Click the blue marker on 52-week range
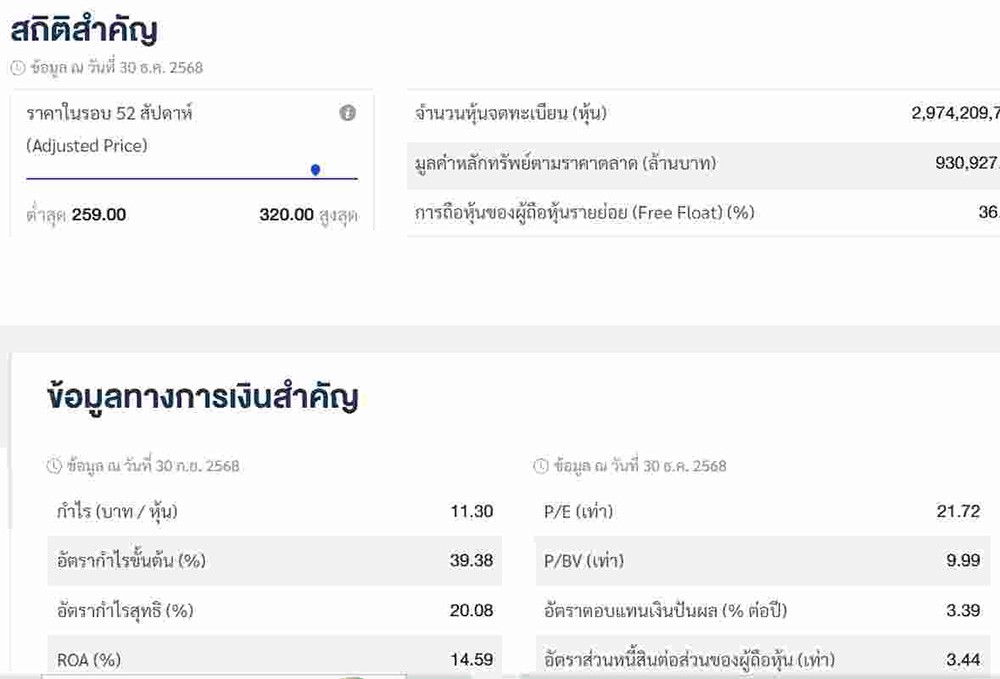Image resolution: width=1000 pixels, height=679 pixels. [316, 170]
